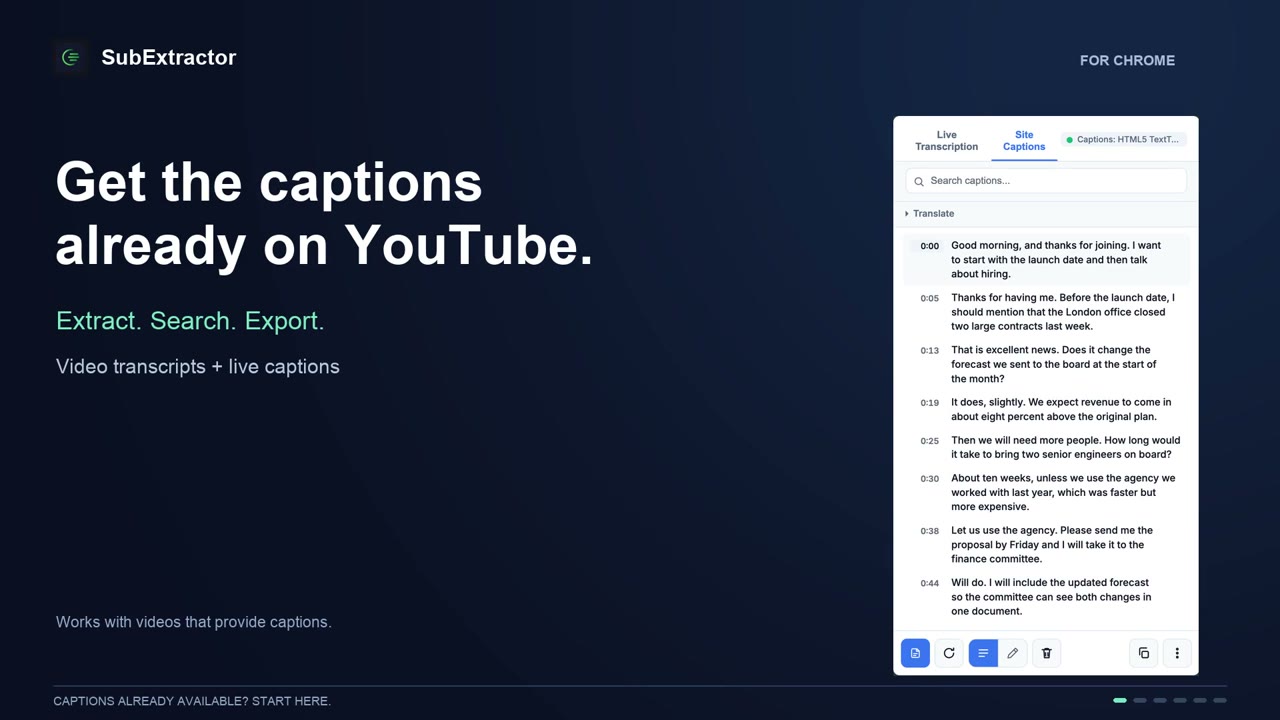Switch to pencil edit mode

pos(1013,653)
